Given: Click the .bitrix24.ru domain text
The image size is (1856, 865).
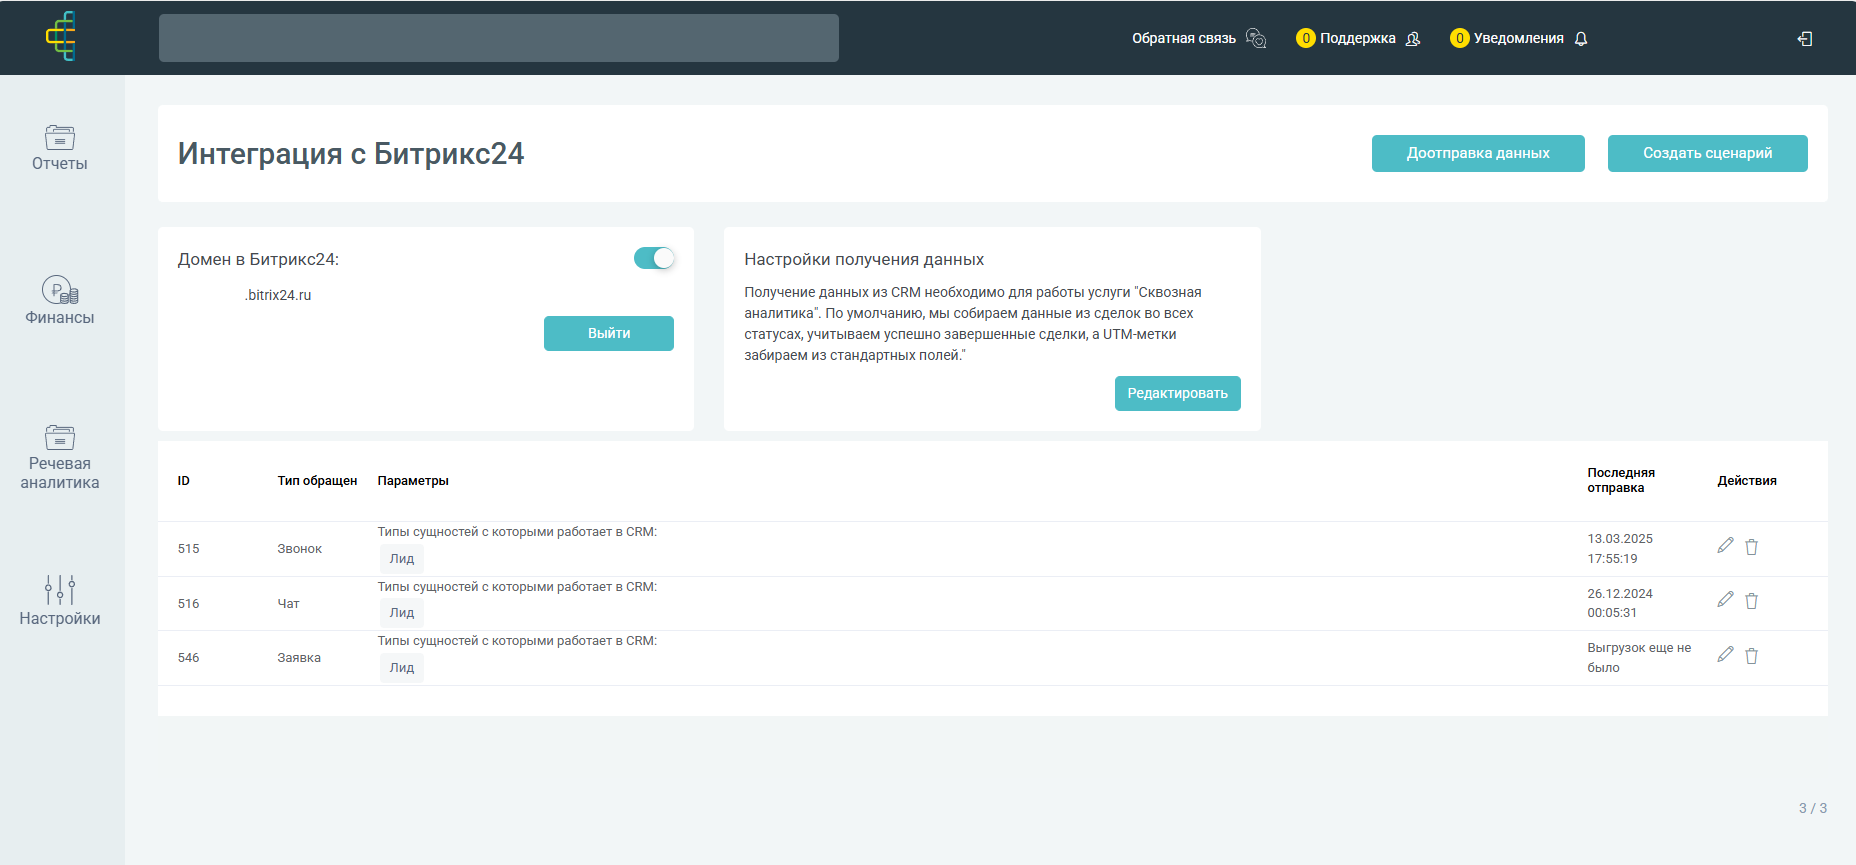Looking at the screenshot, I should coord(278,295).
